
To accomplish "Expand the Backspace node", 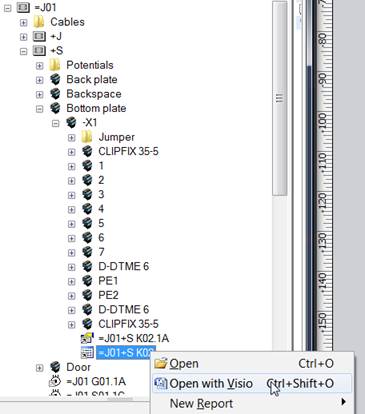I will [x=39, y=94].
